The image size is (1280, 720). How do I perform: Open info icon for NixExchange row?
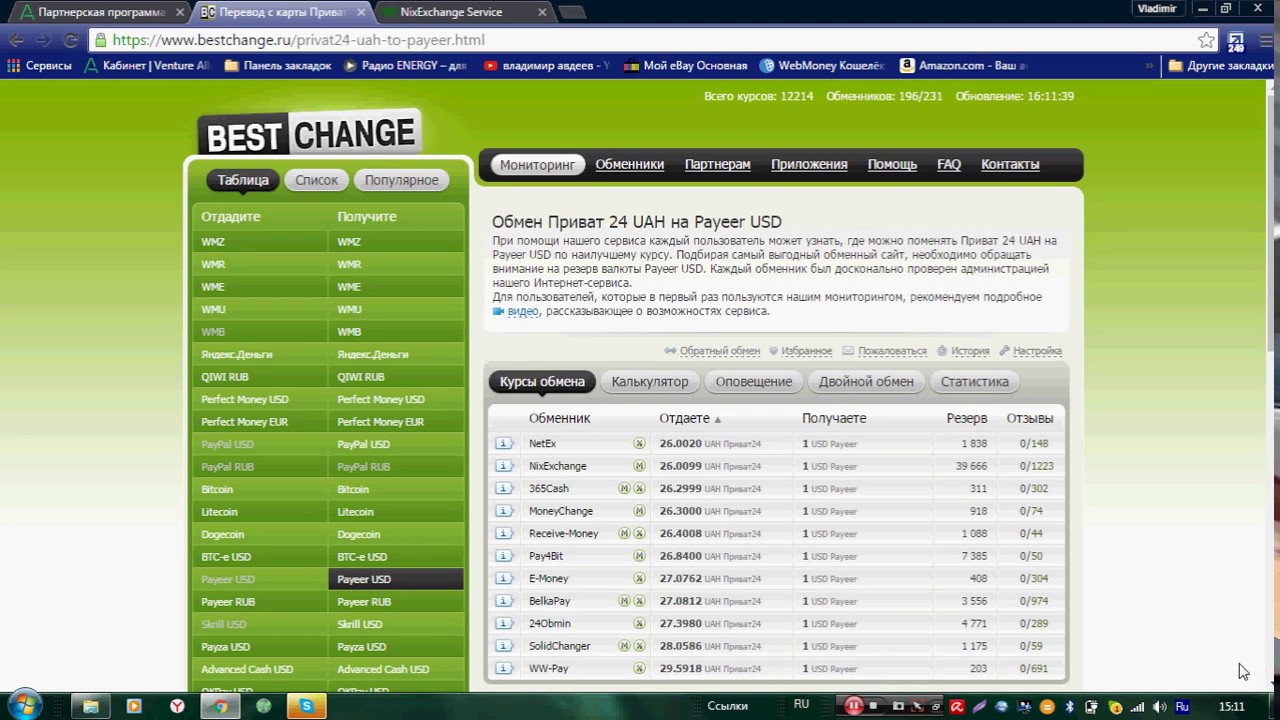pyautogui.click(x=504, y=466)
